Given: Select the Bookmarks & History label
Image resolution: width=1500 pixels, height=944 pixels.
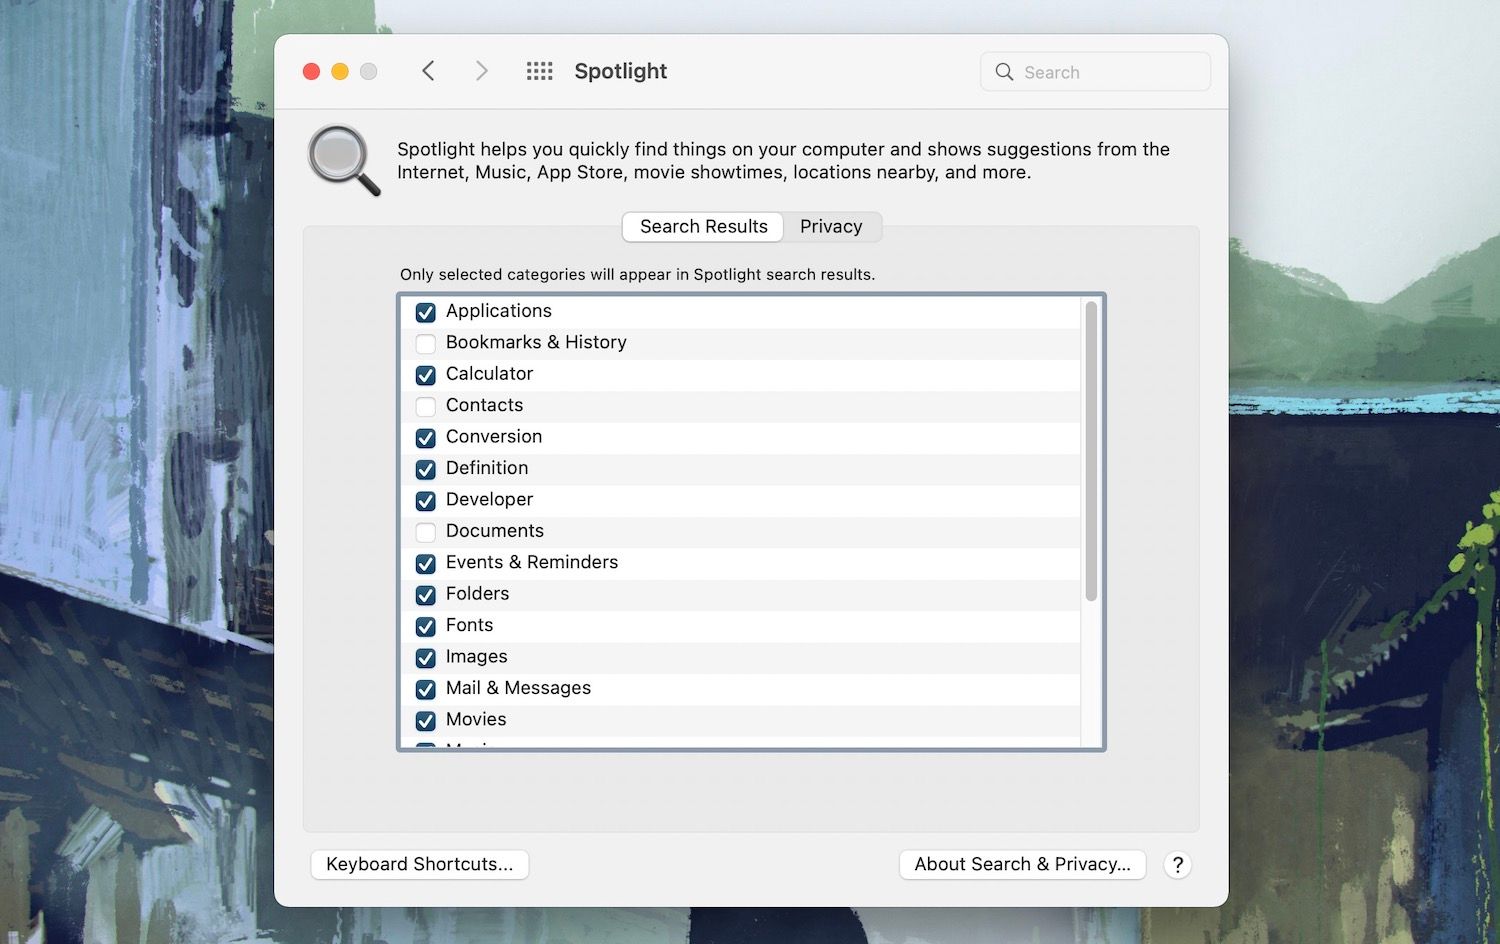Looking at the screenshot, I should pos(536,342).
